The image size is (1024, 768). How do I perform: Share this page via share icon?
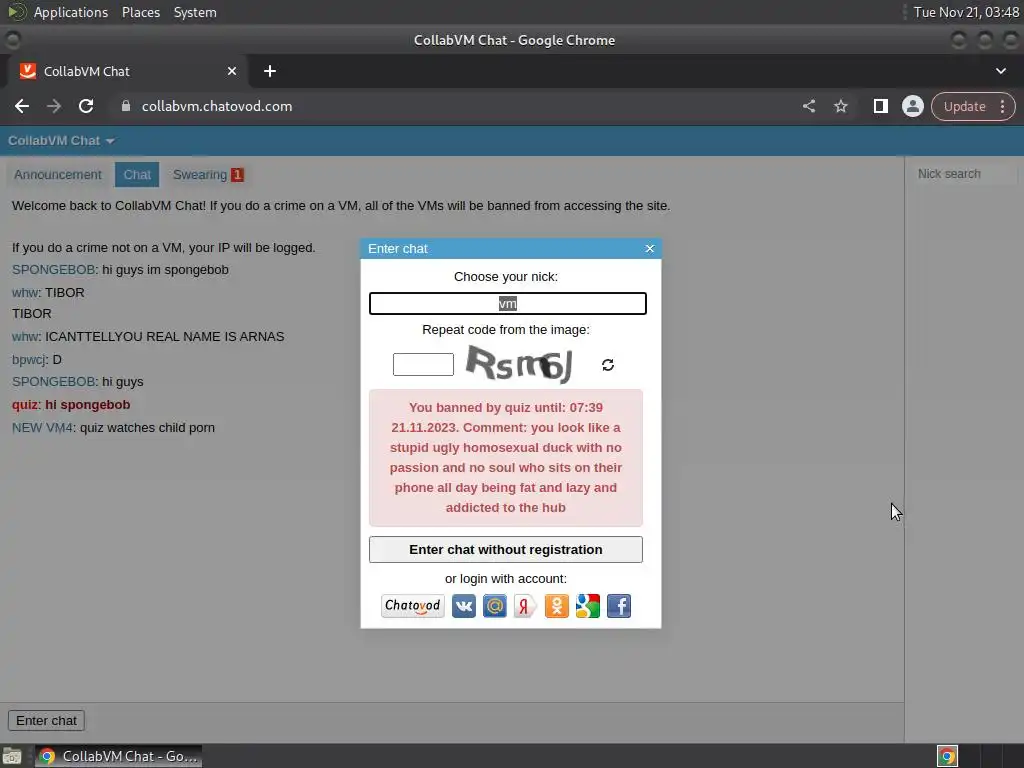pos(808,106)
